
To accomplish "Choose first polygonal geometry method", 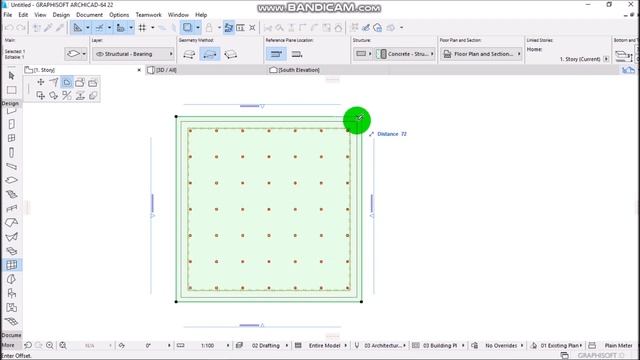I will pos(189,54).
